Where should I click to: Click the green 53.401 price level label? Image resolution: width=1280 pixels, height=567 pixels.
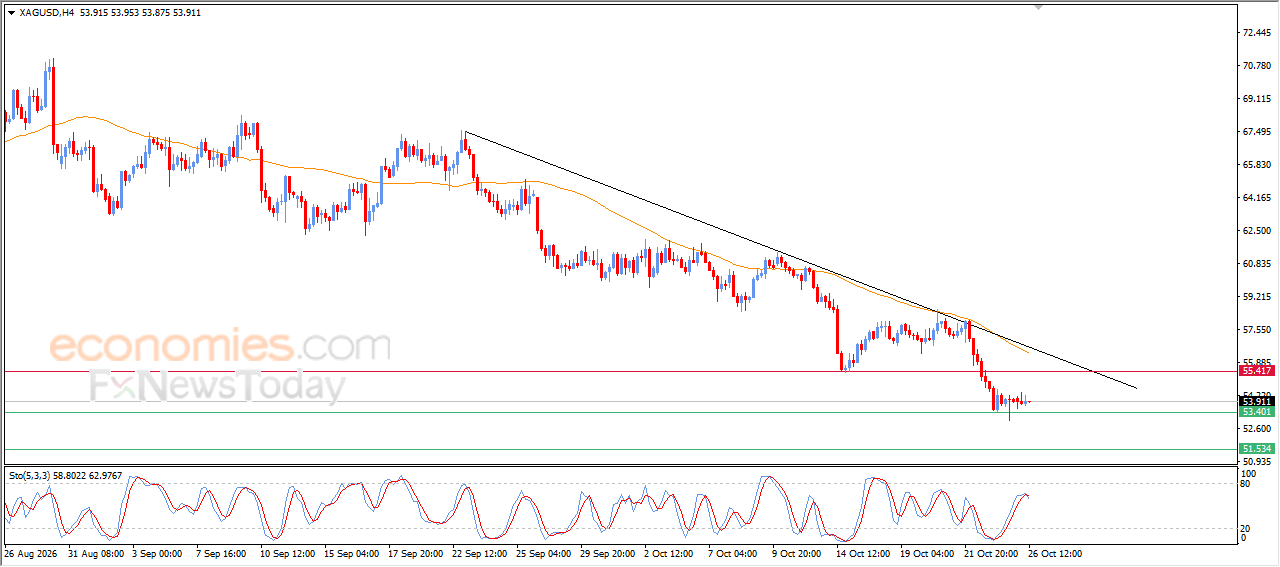1256,412
